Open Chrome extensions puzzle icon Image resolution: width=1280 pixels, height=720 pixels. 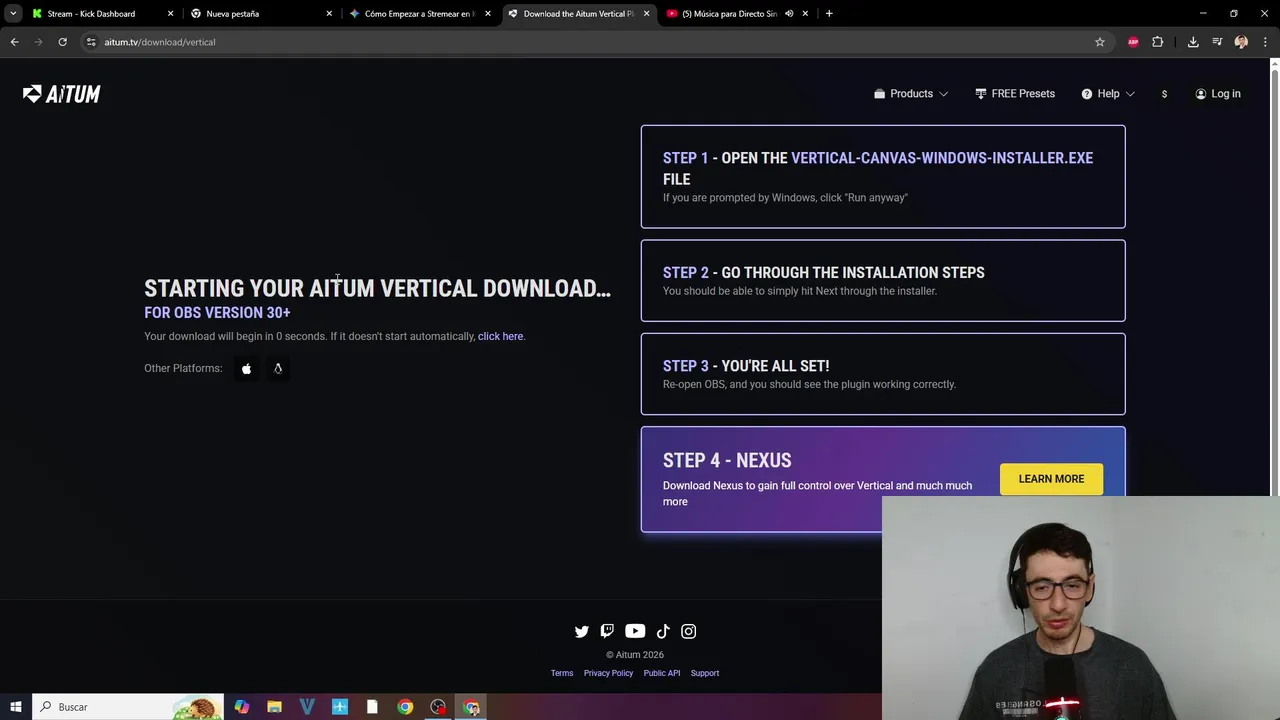tap(1158, 42)
